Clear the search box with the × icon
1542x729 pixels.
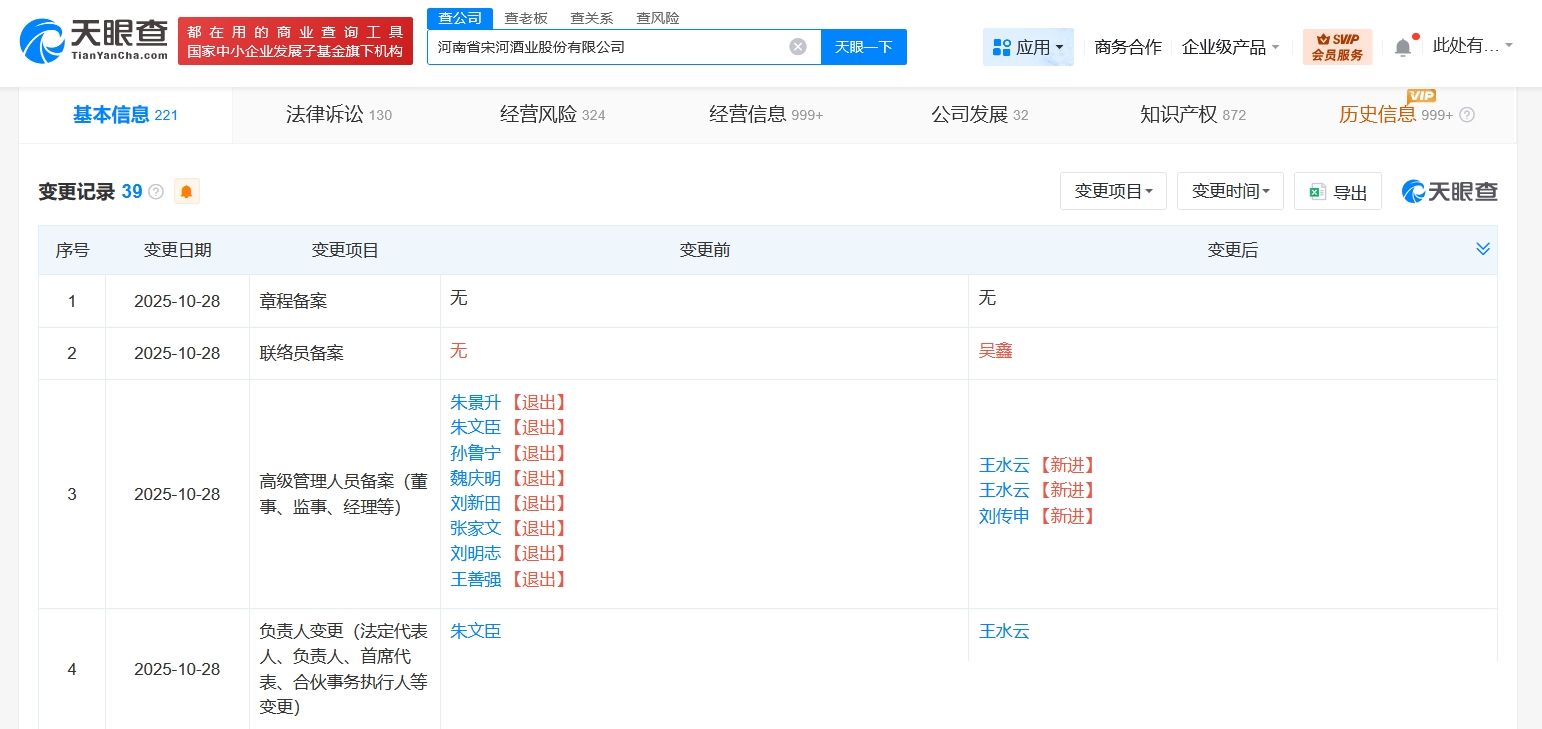point(798,46)
